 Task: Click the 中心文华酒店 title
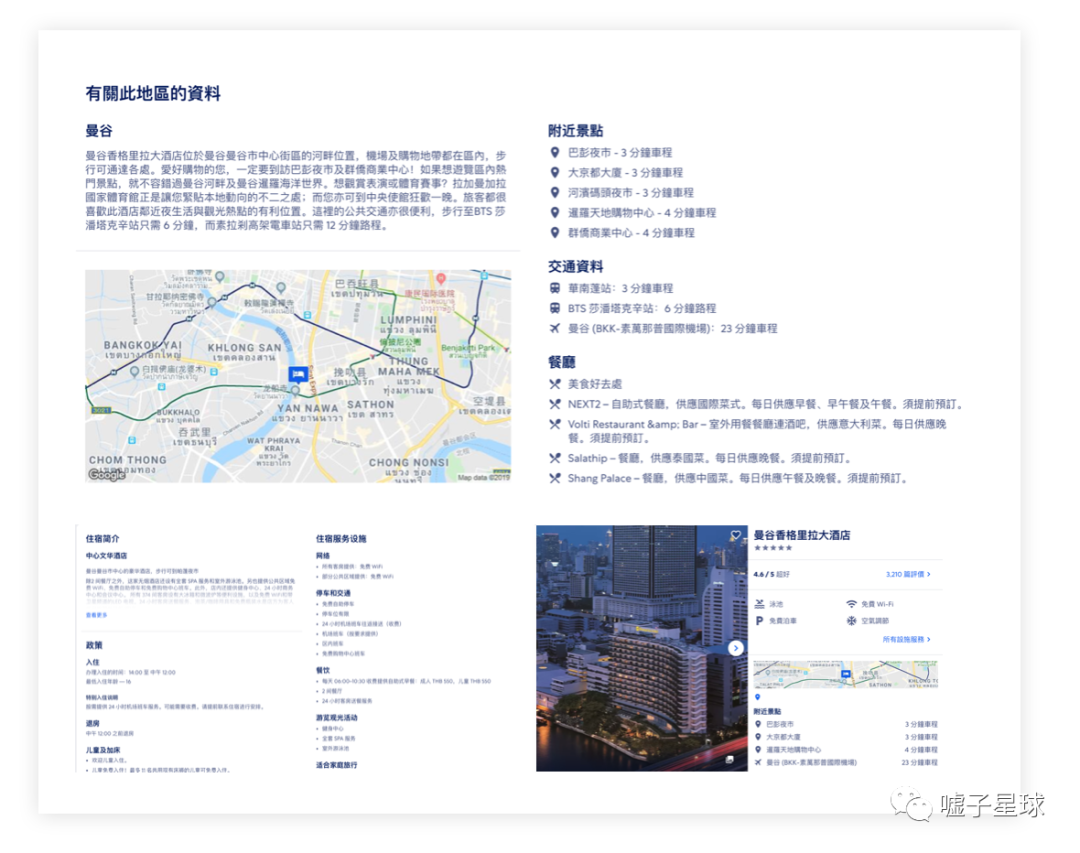point(106,555)
